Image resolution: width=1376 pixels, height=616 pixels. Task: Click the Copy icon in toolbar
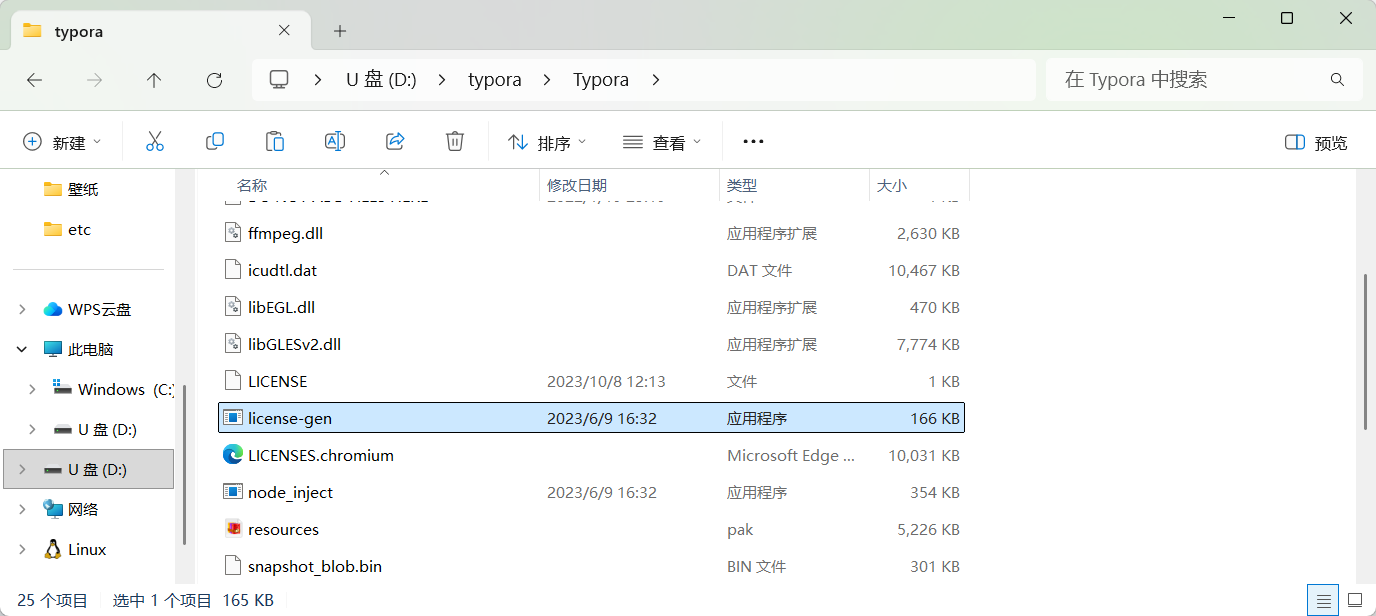point(214,142)
